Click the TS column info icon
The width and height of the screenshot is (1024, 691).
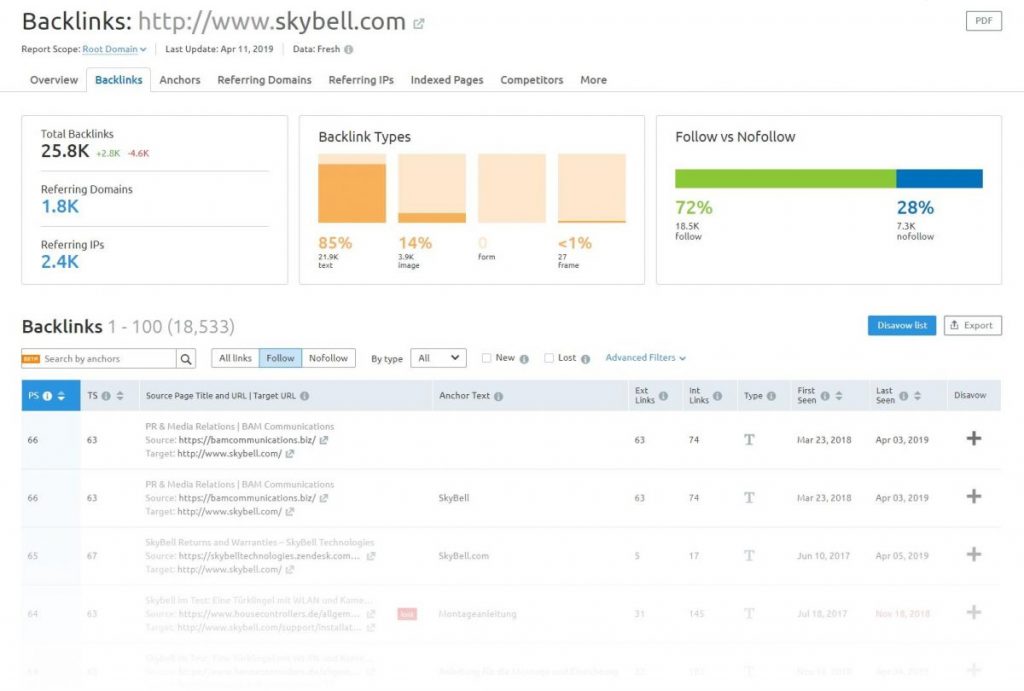pos(106,396)
